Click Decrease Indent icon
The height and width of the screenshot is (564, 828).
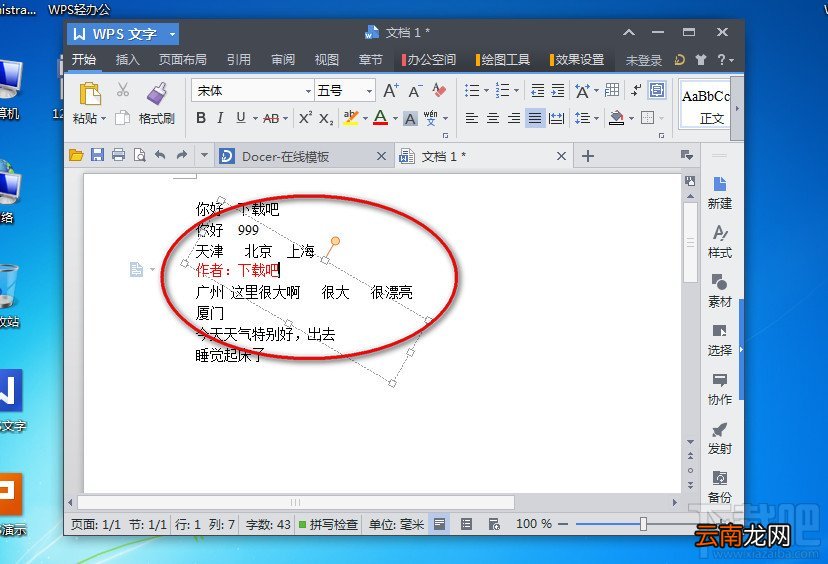click(538, 90)
